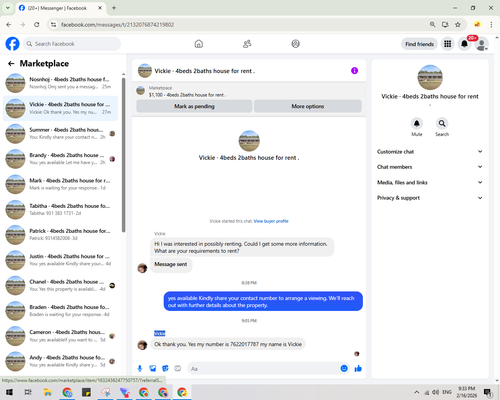This screenshot has height=400, width=500.
Task: Search in conversation with magnifier icon
Action: pyautogui.click(x=442, y=123)
